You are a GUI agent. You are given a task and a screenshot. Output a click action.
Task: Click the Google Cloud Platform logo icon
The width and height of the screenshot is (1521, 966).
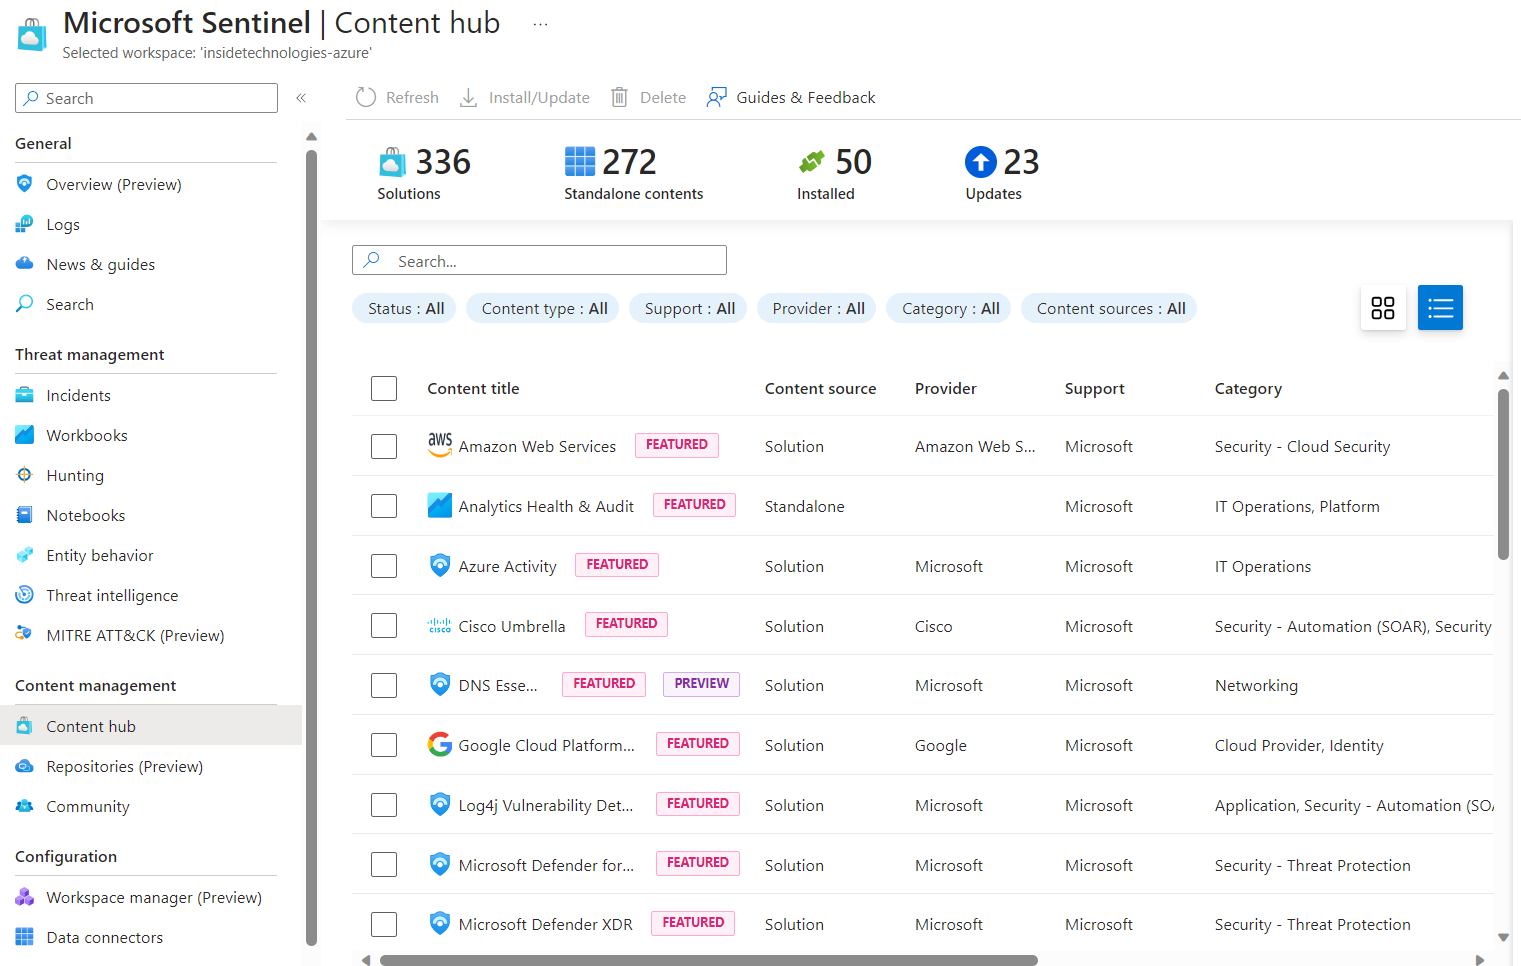point(440,745)
